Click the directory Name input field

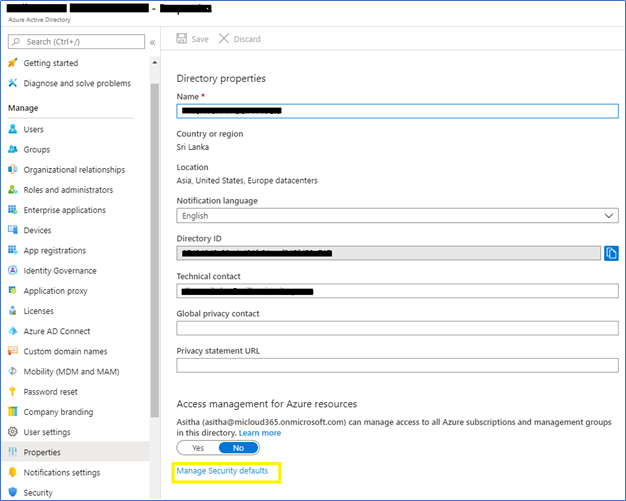(x=397, y=111)
